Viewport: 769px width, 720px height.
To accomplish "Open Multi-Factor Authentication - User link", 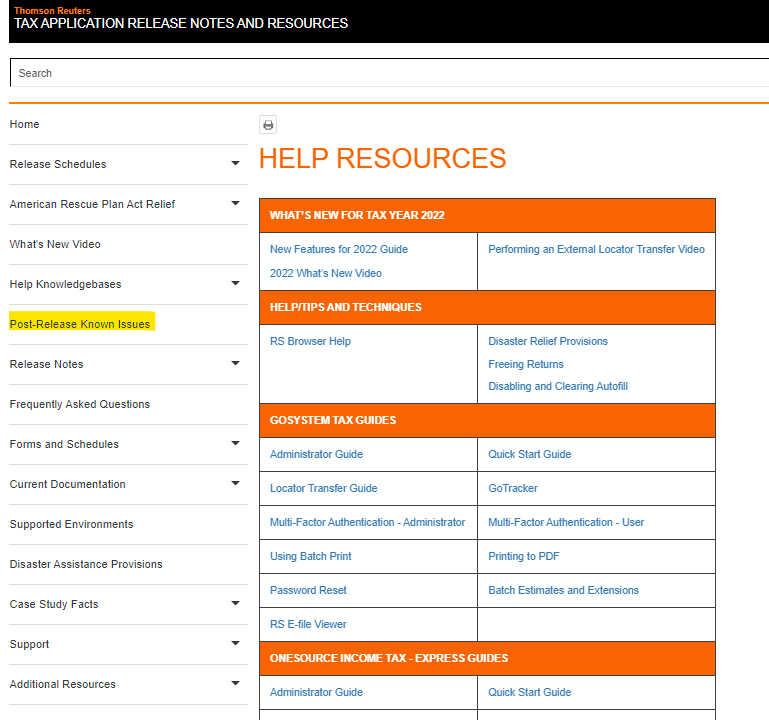I will click(x=566, y=522).
